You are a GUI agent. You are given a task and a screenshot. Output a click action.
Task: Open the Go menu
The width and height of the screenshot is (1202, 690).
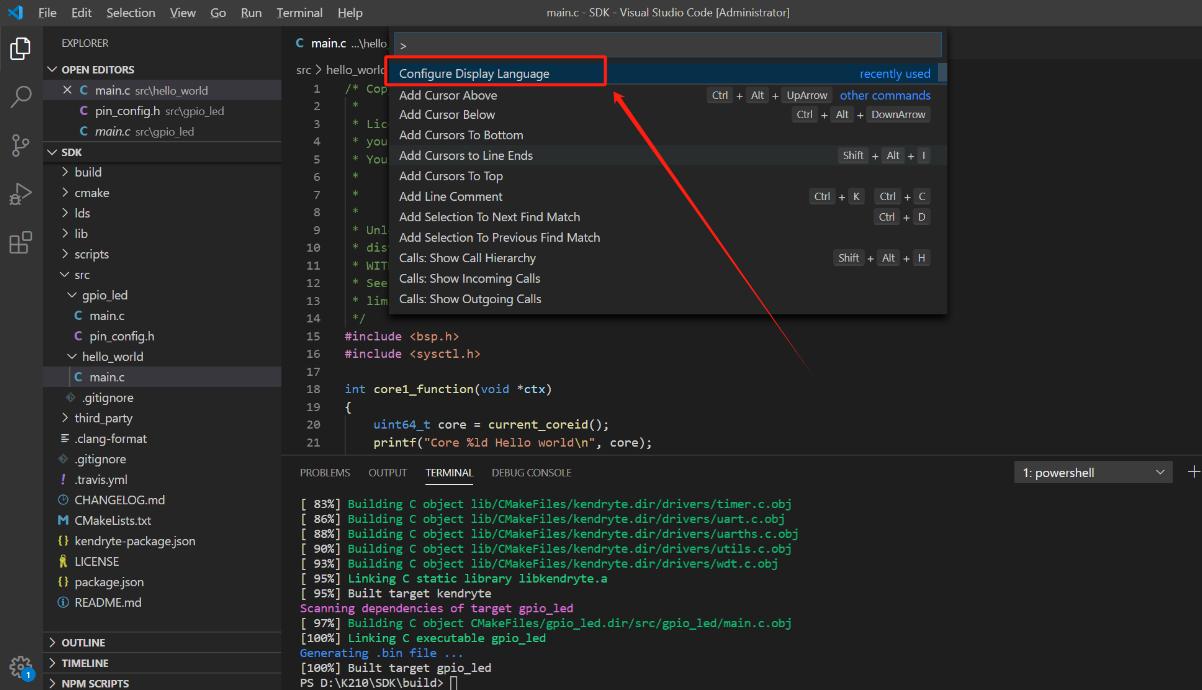tap(218, 13)
